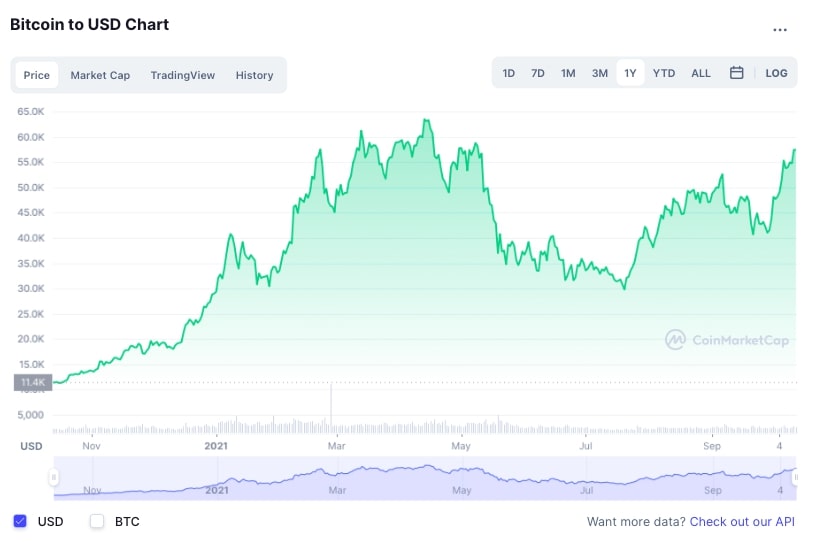Enable the BTC checkbox
Screen dimensions: 816x550
(x=97, y=521)
